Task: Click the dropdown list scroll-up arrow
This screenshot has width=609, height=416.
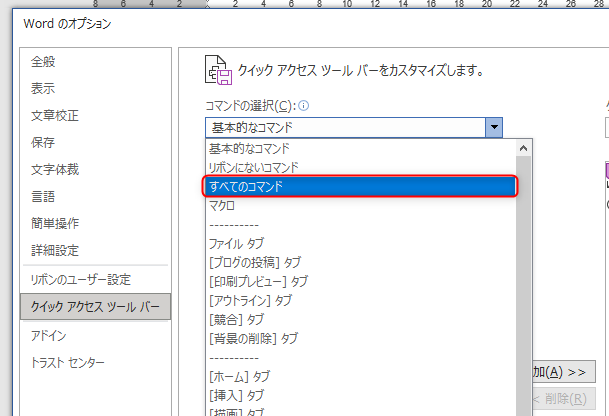Action: click(524, 148)
